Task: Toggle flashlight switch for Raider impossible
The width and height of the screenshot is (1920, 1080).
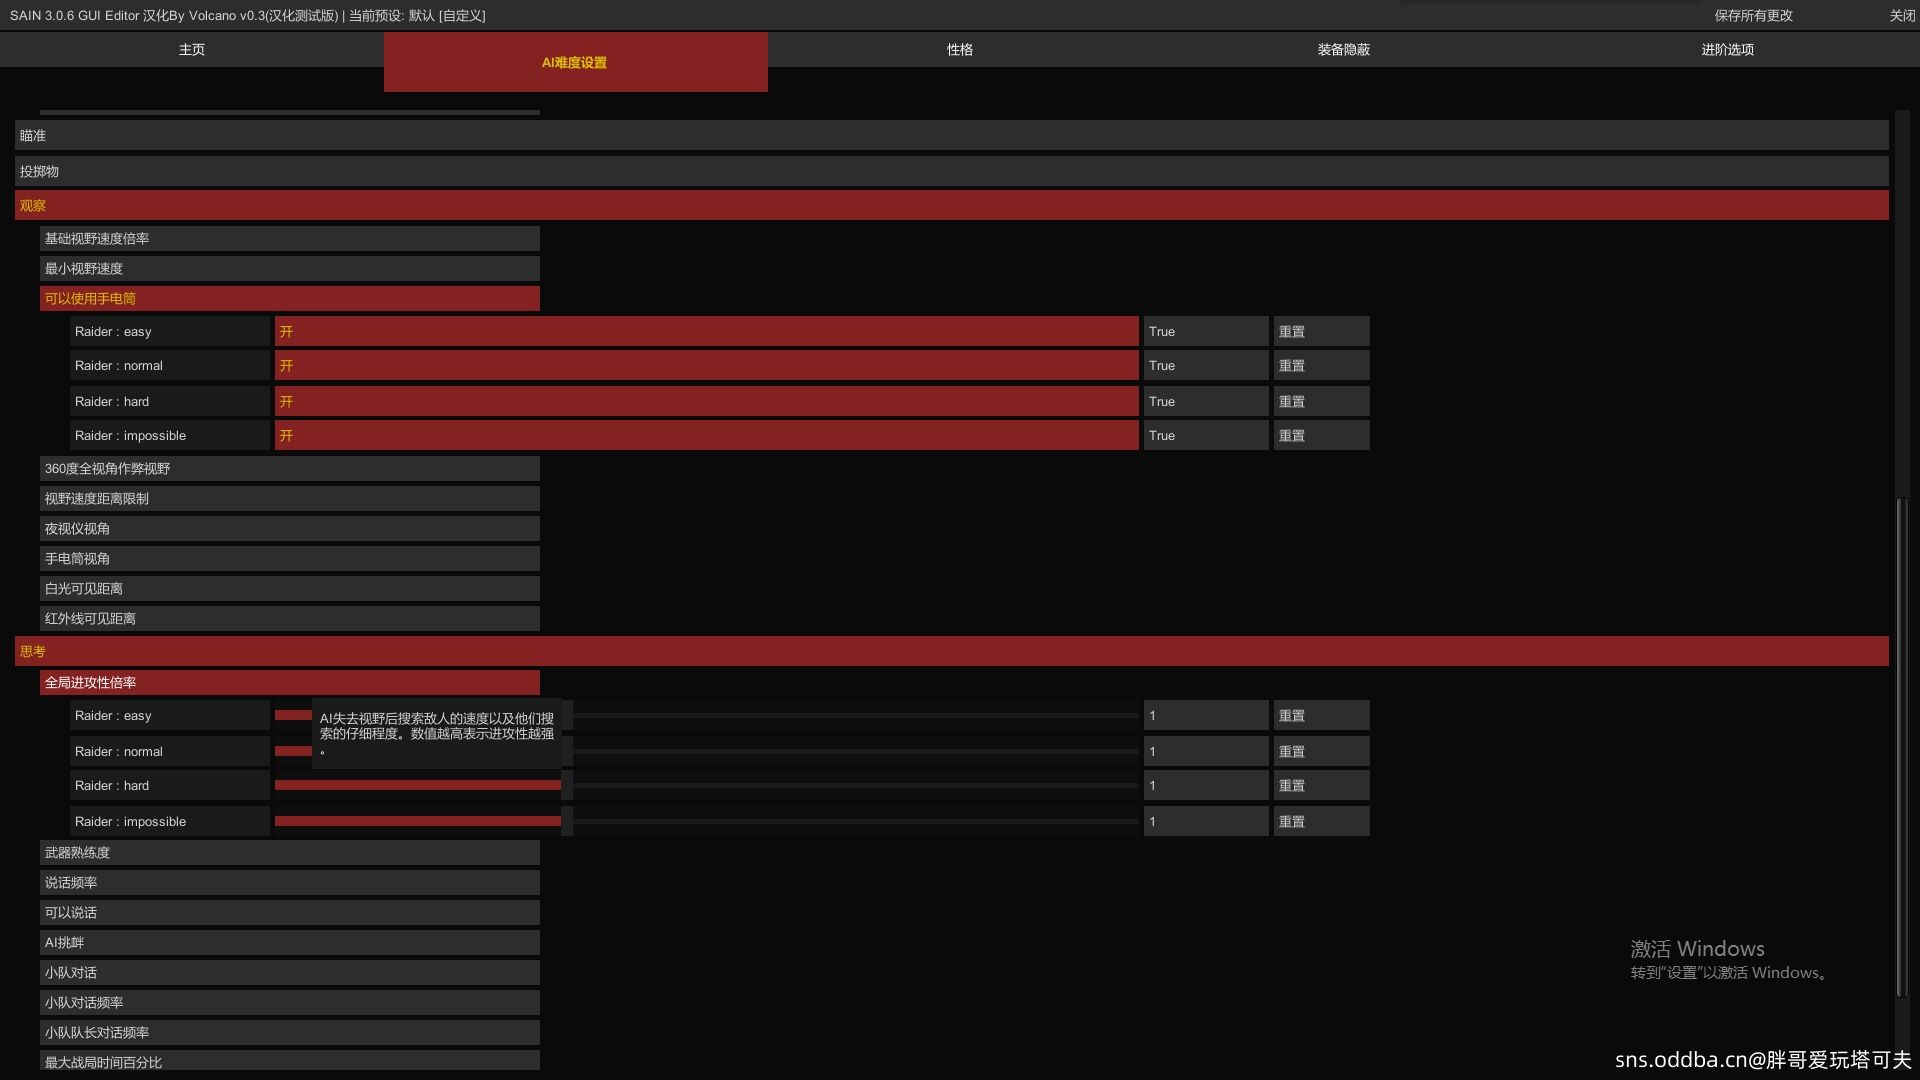Action: (706, 436)
